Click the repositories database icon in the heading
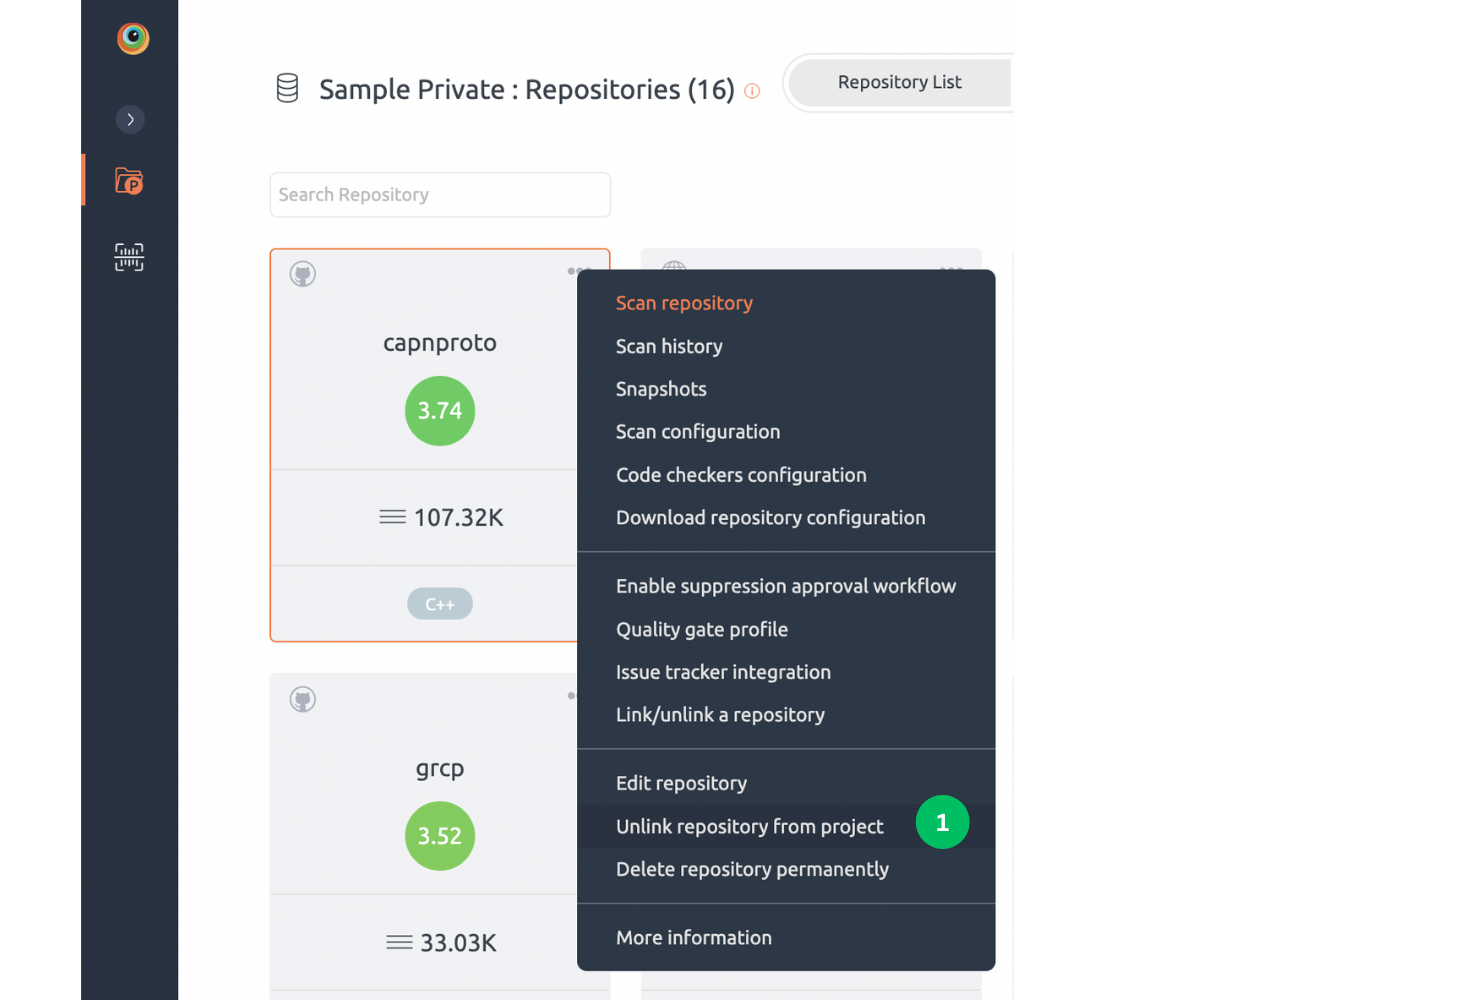1482x1000 pixels. (287, 88)
